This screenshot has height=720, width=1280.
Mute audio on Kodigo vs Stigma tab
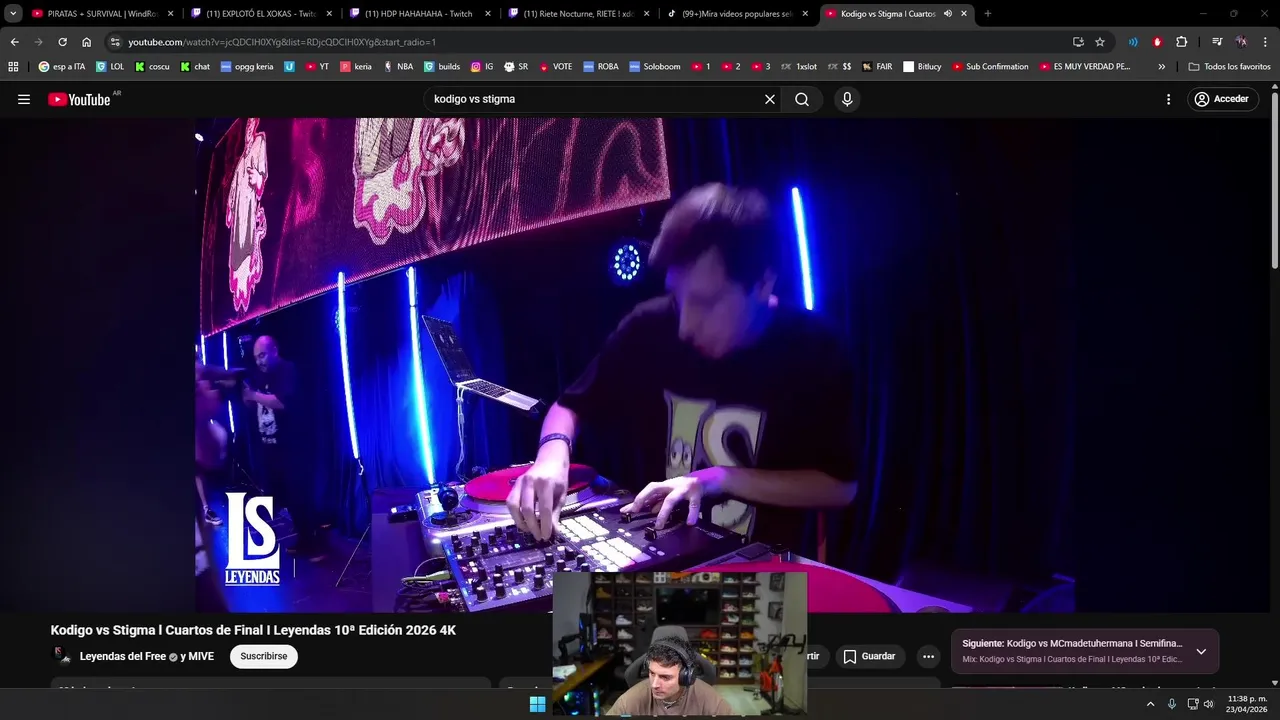[947, 14]
